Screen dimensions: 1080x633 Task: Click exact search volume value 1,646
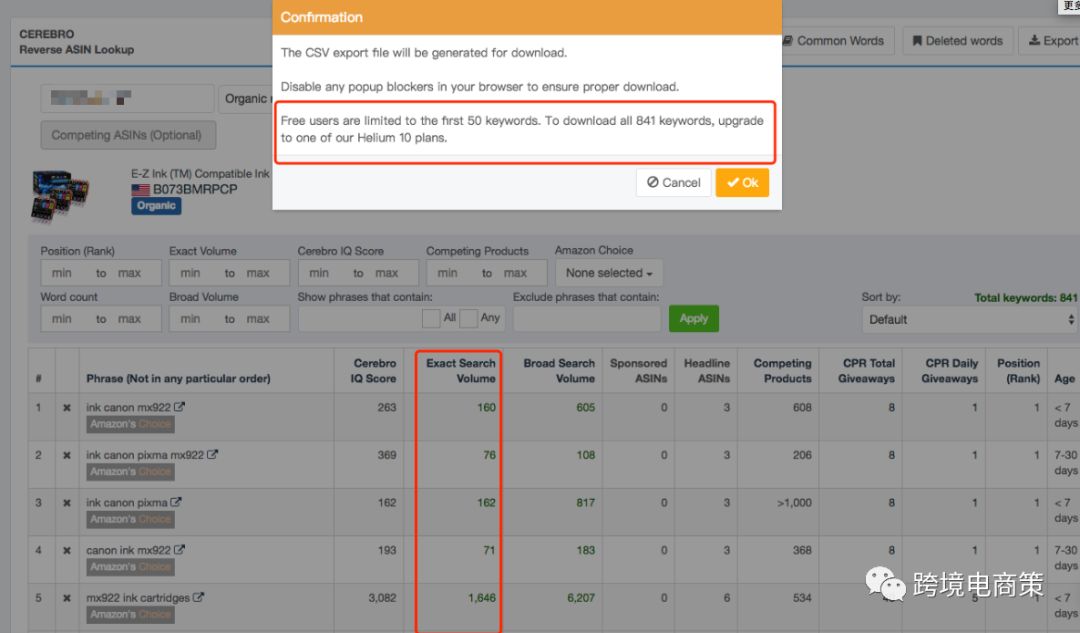click(481, 597)
